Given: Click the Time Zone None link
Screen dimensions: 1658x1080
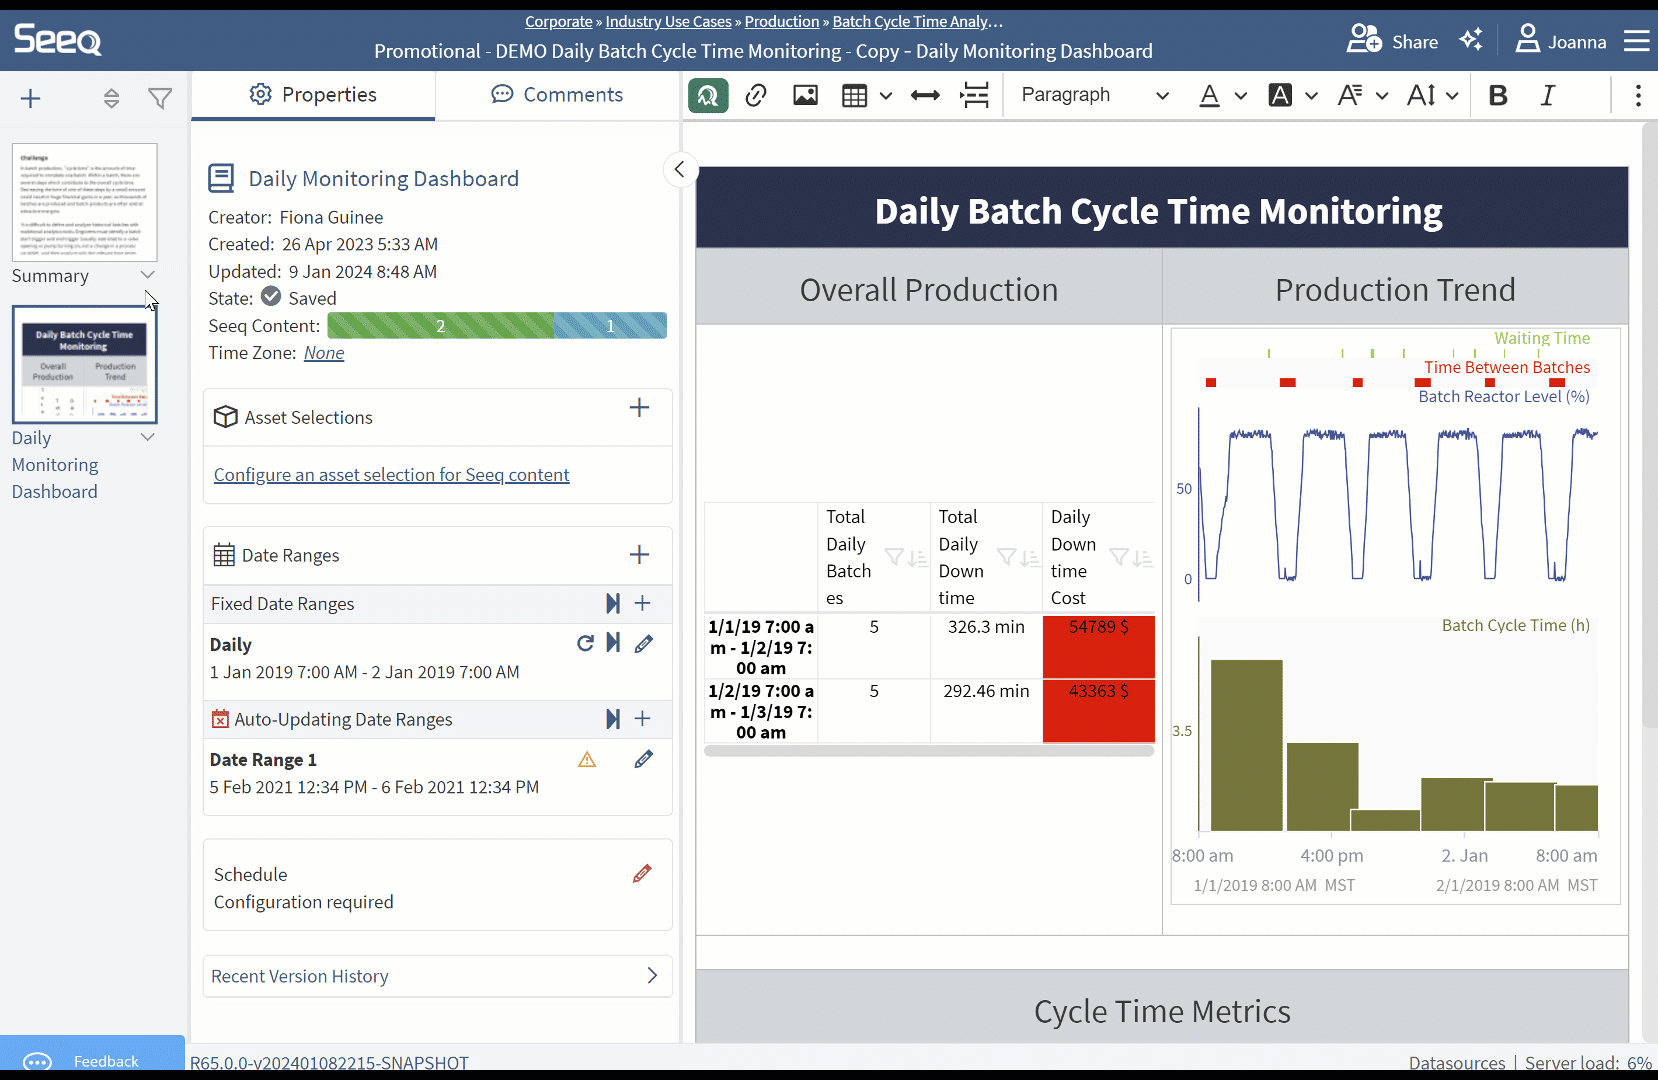Looking at the screenshot, I should point(324,353).
